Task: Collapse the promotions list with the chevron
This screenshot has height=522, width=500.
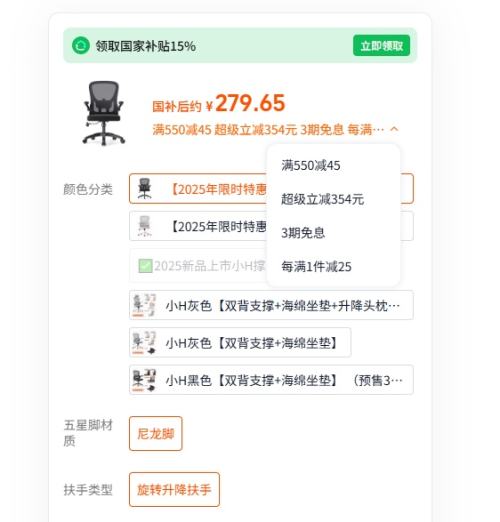Action: click(394, 129)
